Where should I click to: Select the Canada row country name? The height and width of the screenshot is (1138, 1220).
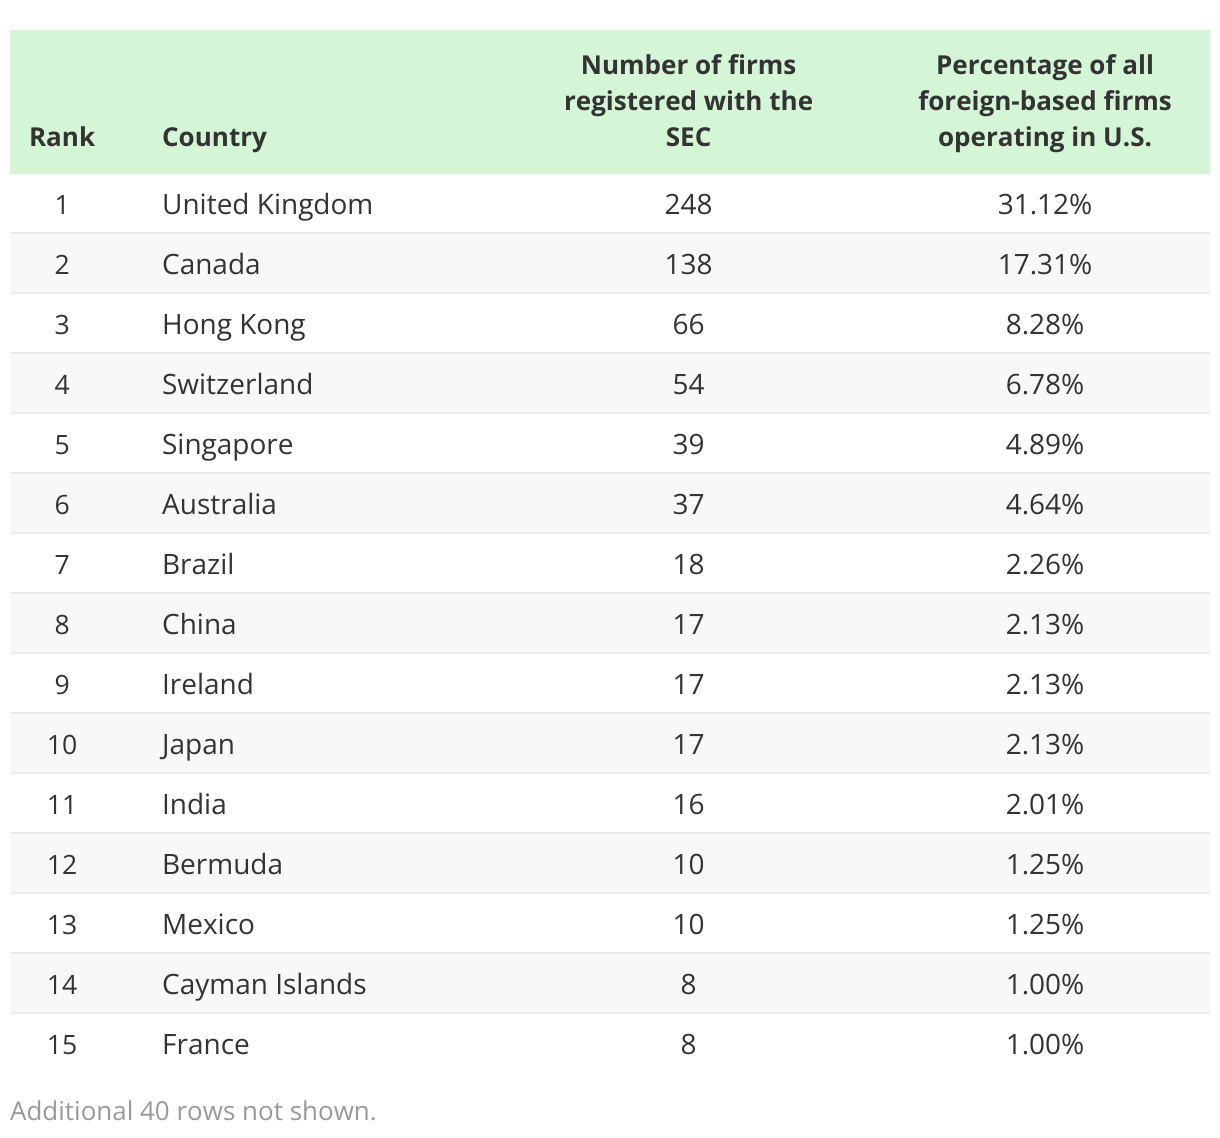[211, 264]
